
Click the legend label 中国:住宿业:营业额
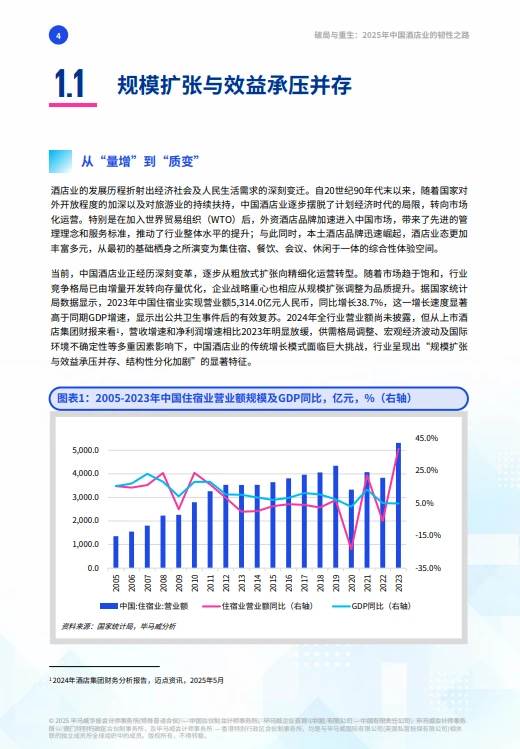click(154, 606)
